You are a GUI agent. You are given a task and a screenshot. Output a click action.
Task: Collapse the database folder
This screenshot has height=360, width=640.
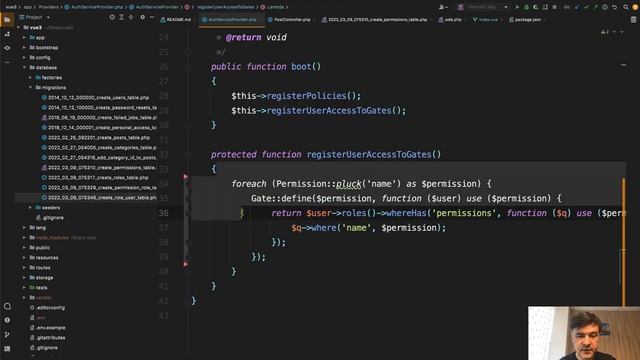tap(24, 67)
